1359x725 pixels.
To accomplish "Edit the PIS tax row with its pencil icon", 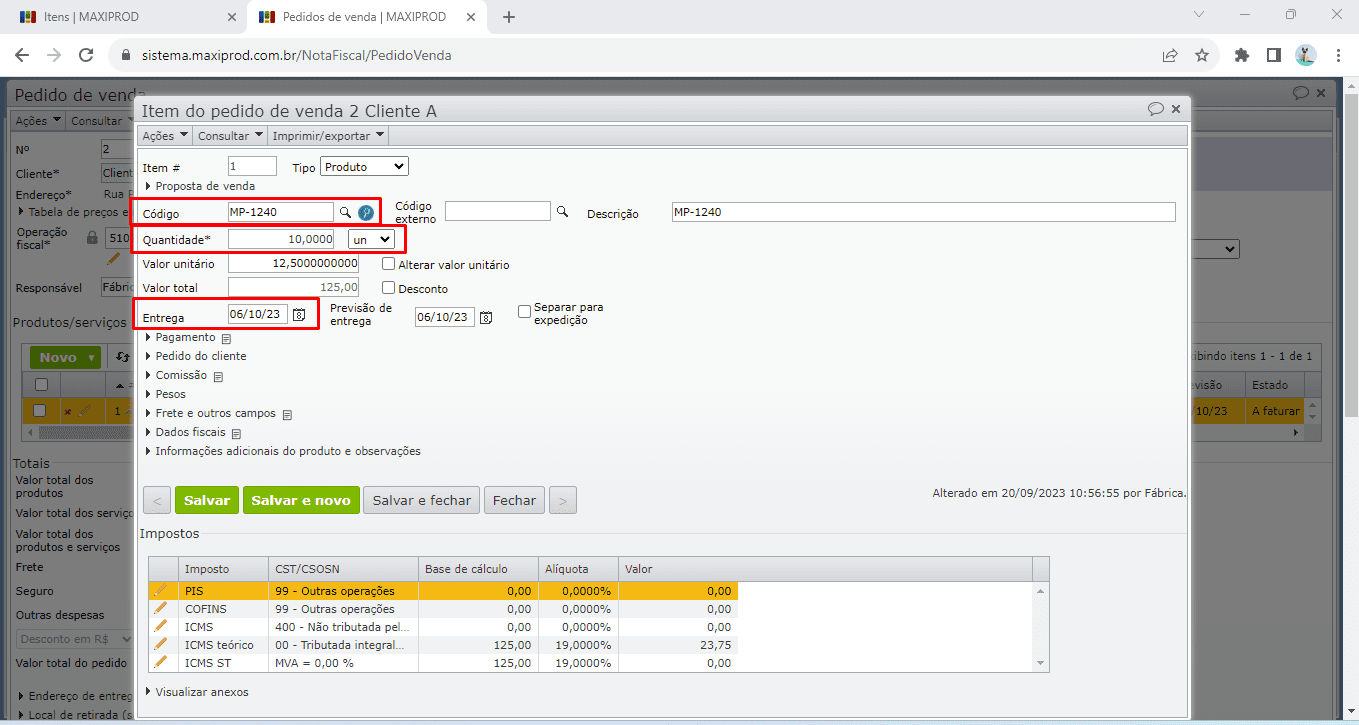I will 160,590.
